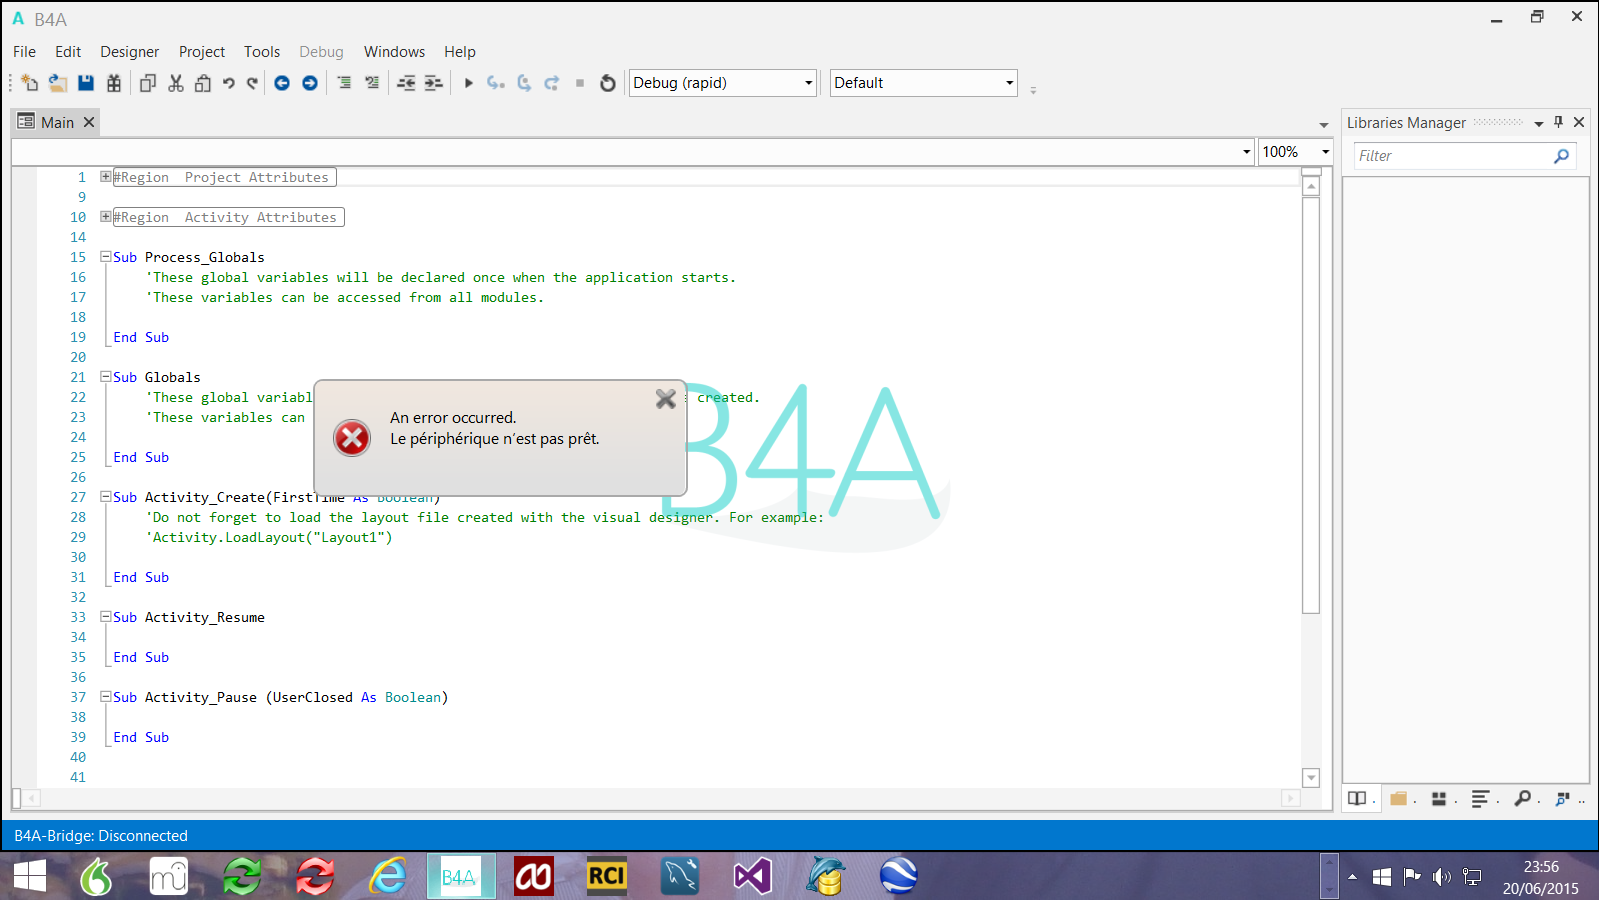Click the volume speaker tray icon

pyautogui.click(x=1441, y=877)
